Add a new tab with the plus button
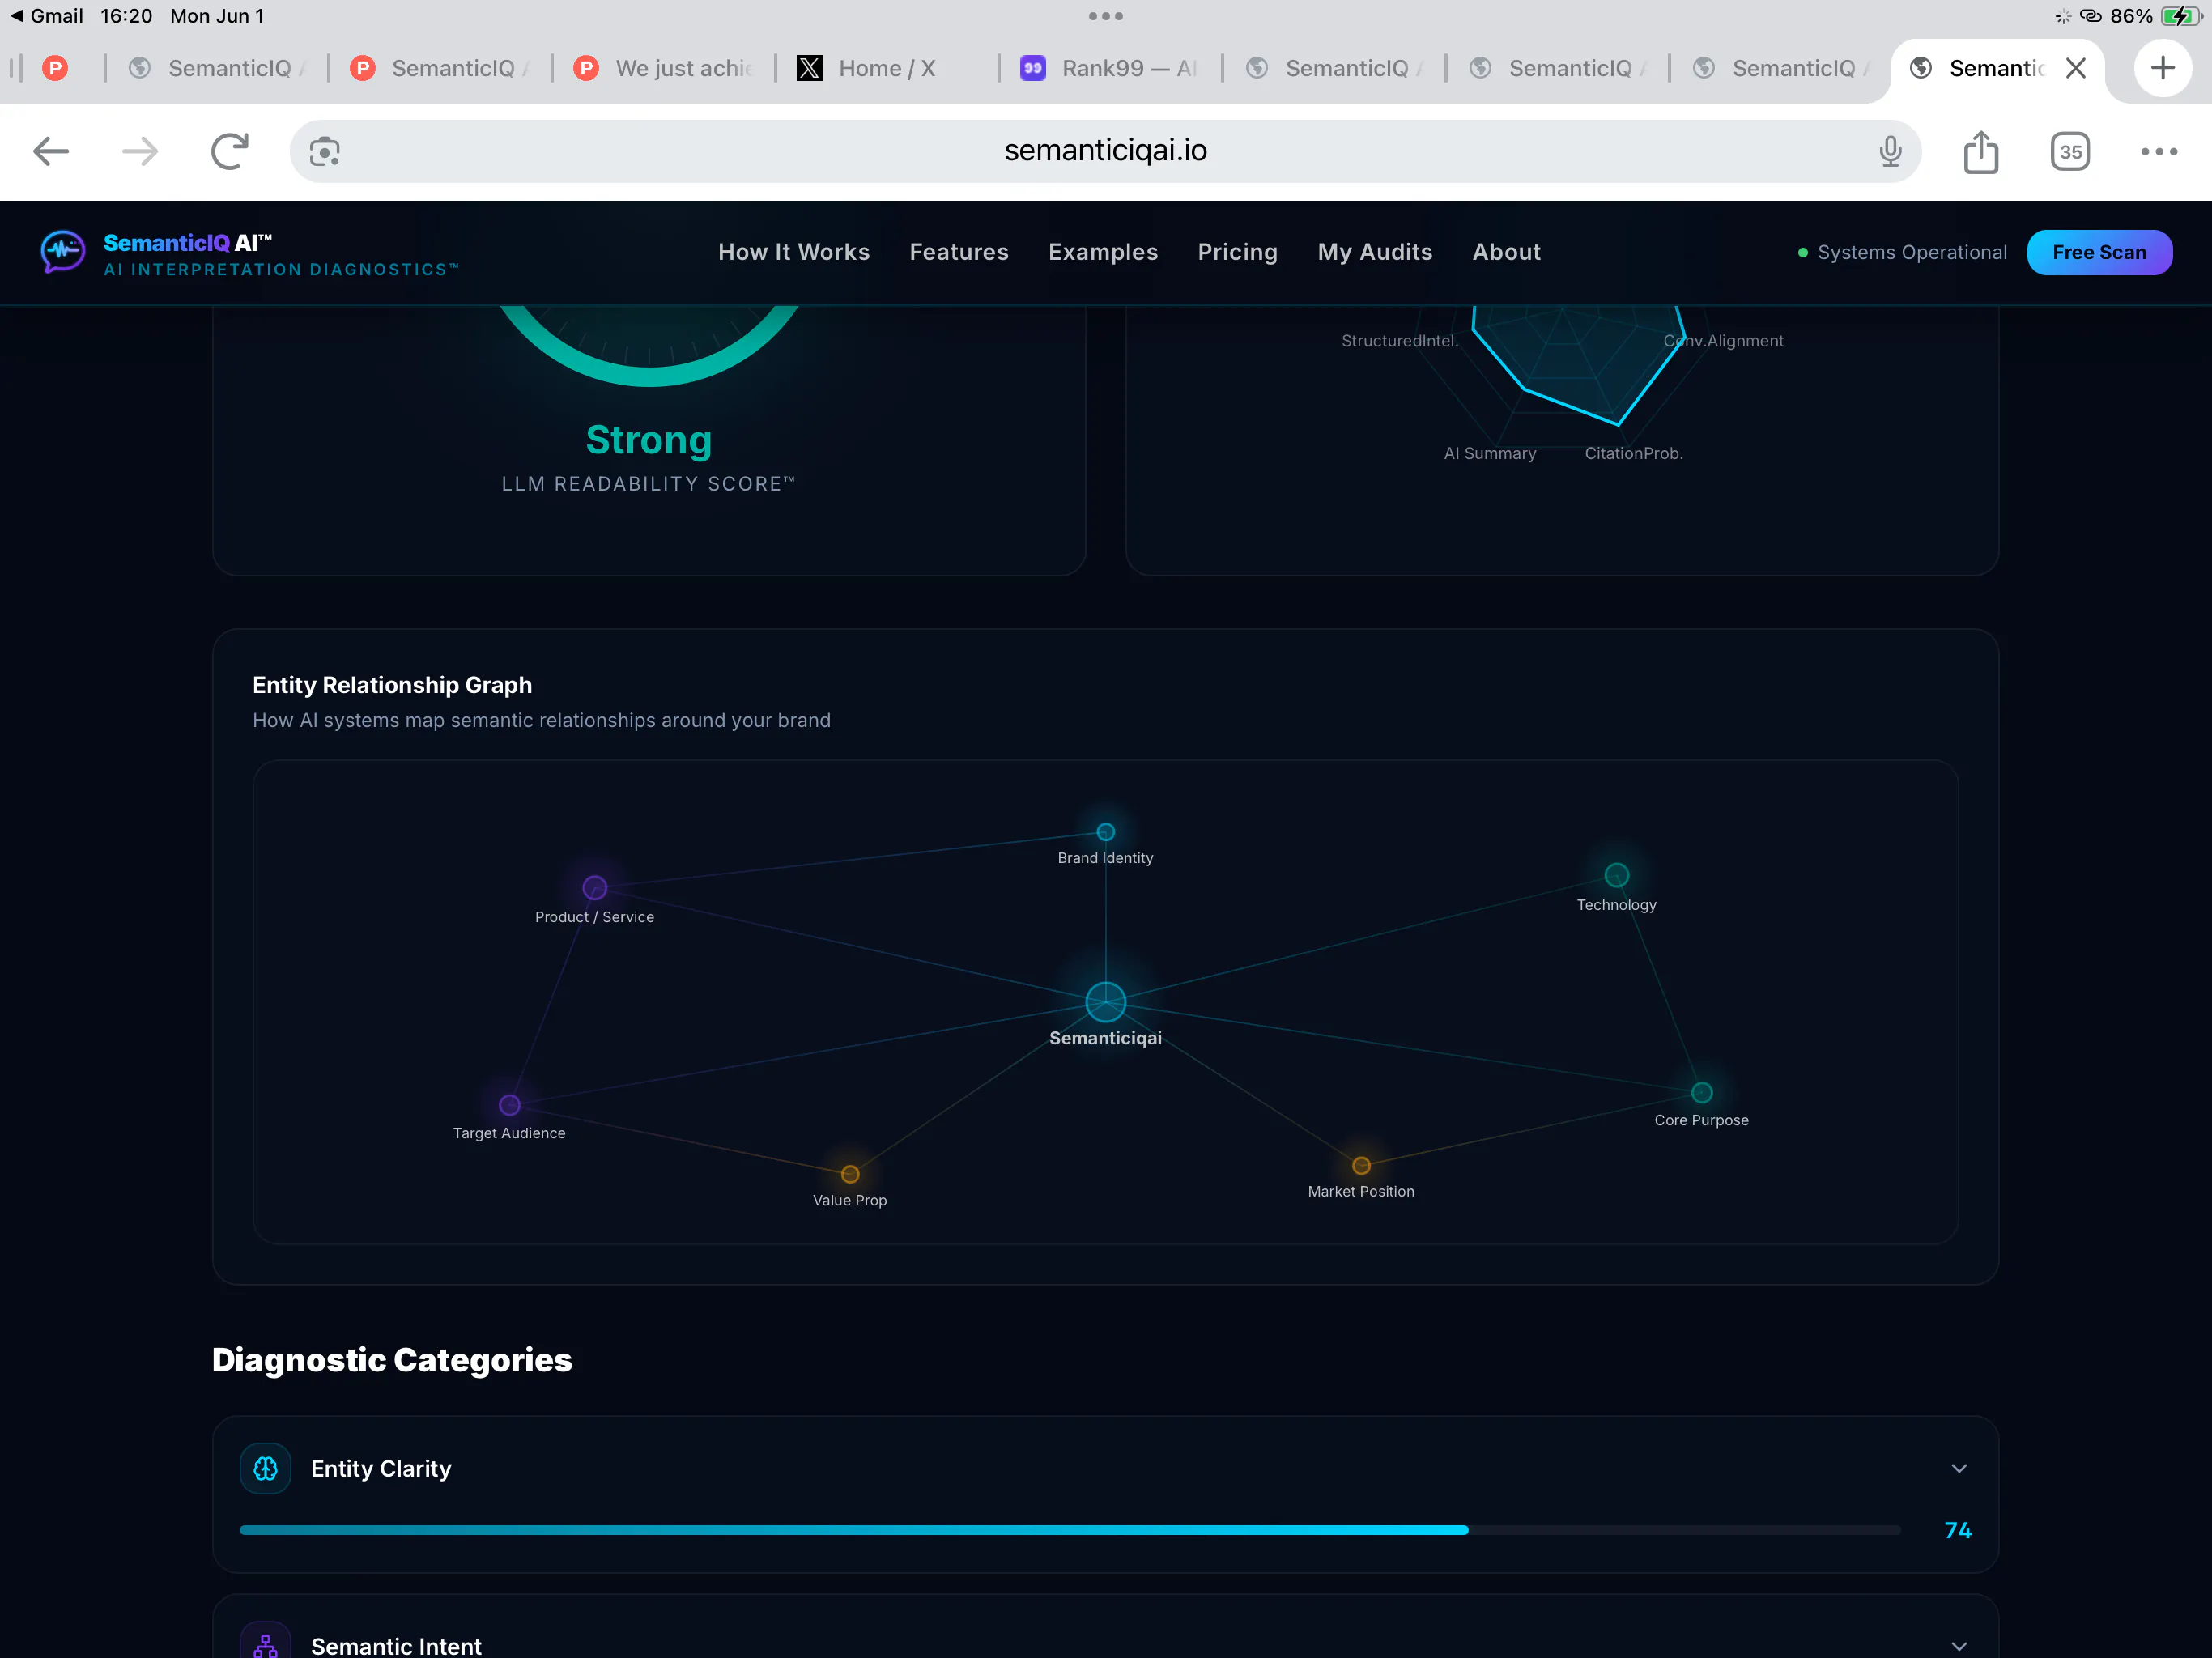The width and height of the screenshot is (2212, 1658). (x=2162, y=68)
